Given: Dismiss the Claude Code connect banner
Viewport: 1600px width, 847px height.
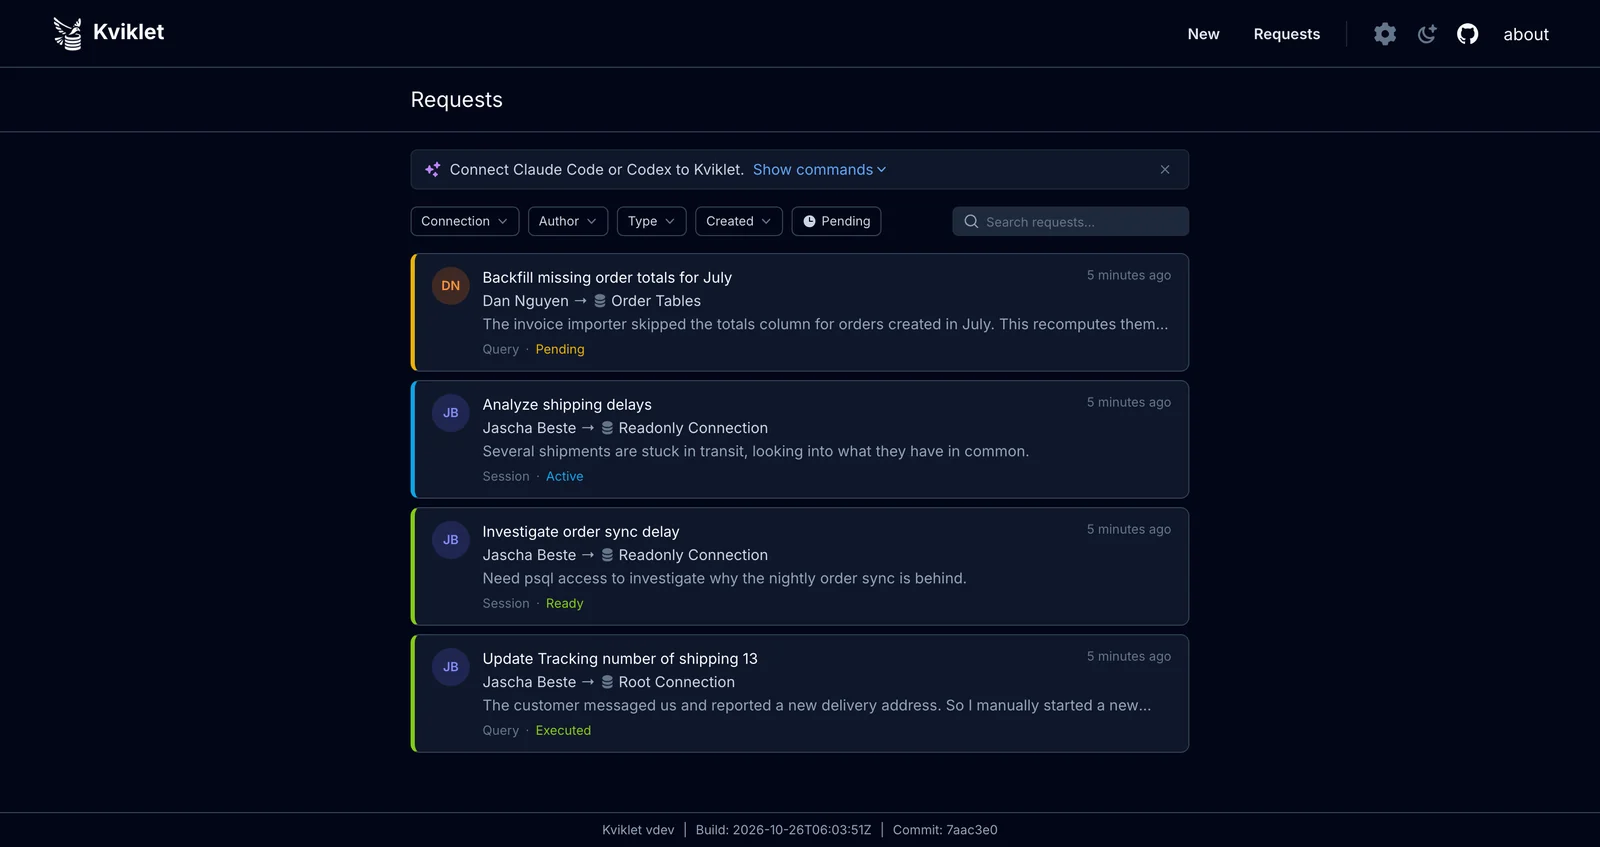Looking at the screenshot, I should 1165,170.
